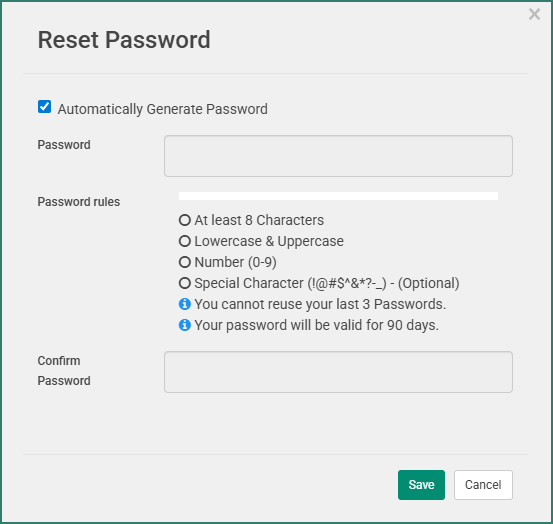Click info icon beside reuse last 3 Passwords
This screenshot has height=524, width=553.
(x=184, y=304)
